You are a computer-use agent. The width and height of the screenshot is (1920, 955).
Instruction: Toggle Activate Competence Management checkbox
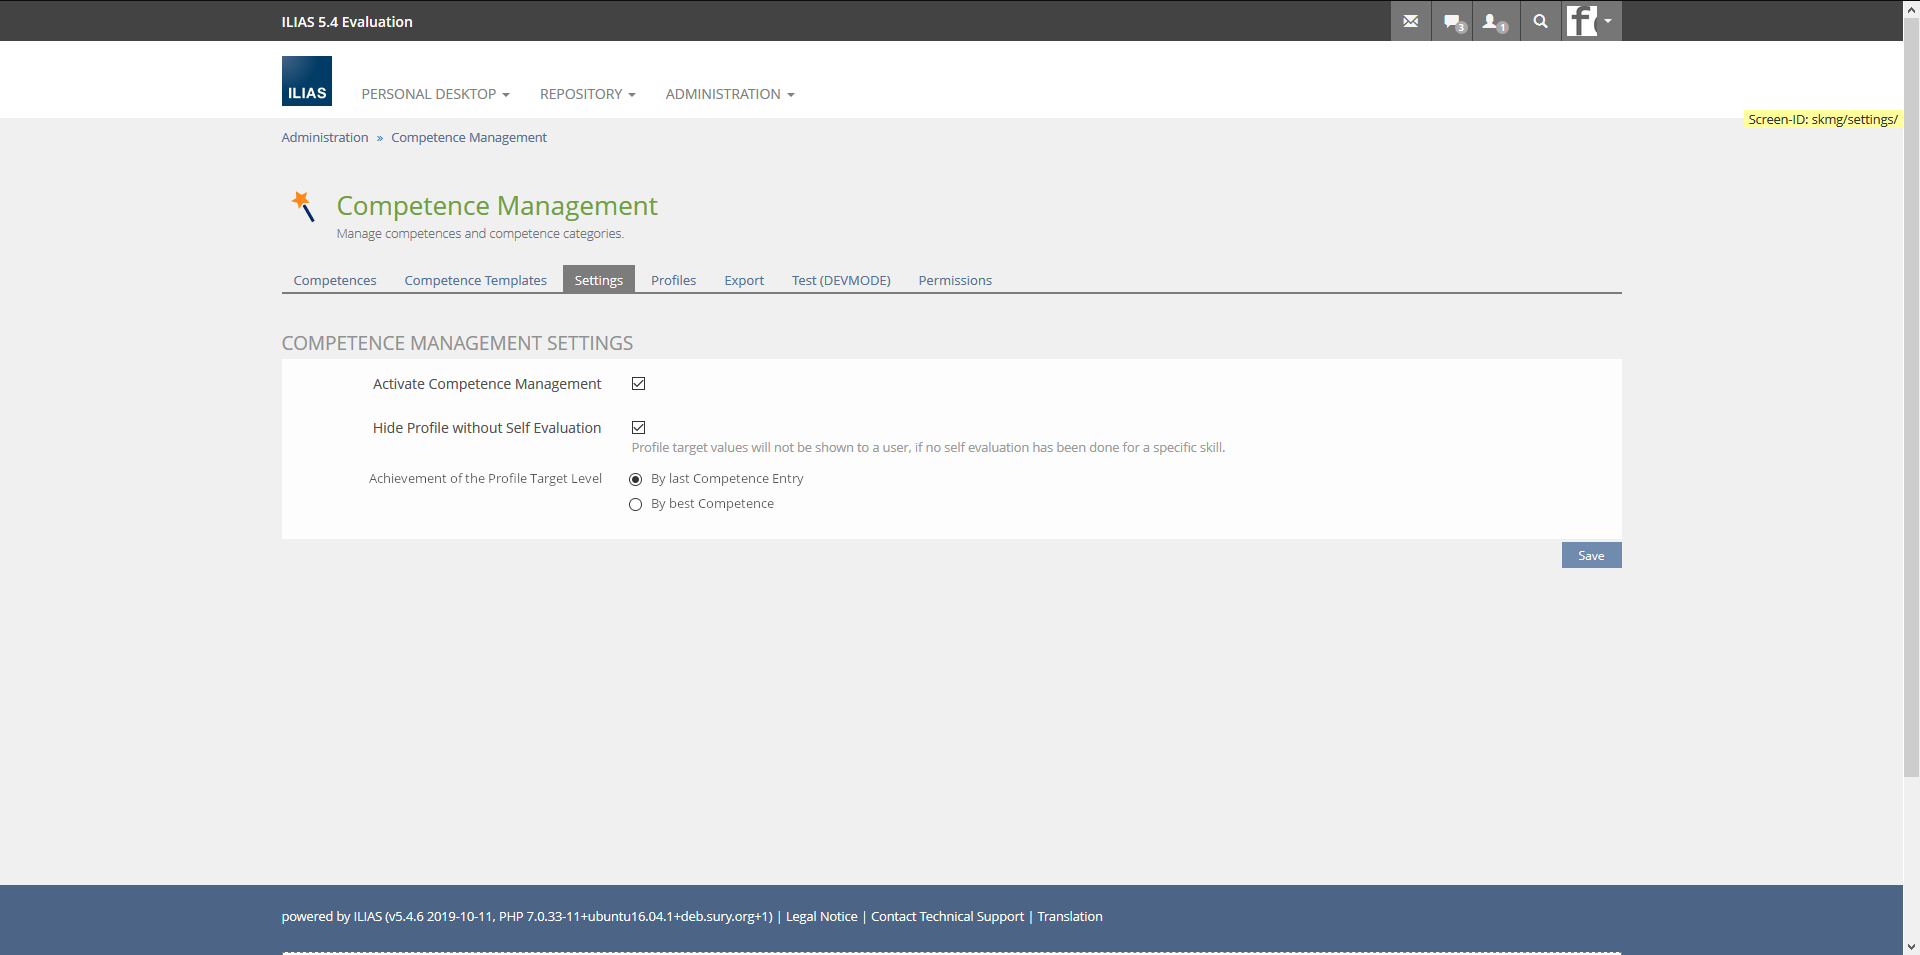tap(638, 384)
